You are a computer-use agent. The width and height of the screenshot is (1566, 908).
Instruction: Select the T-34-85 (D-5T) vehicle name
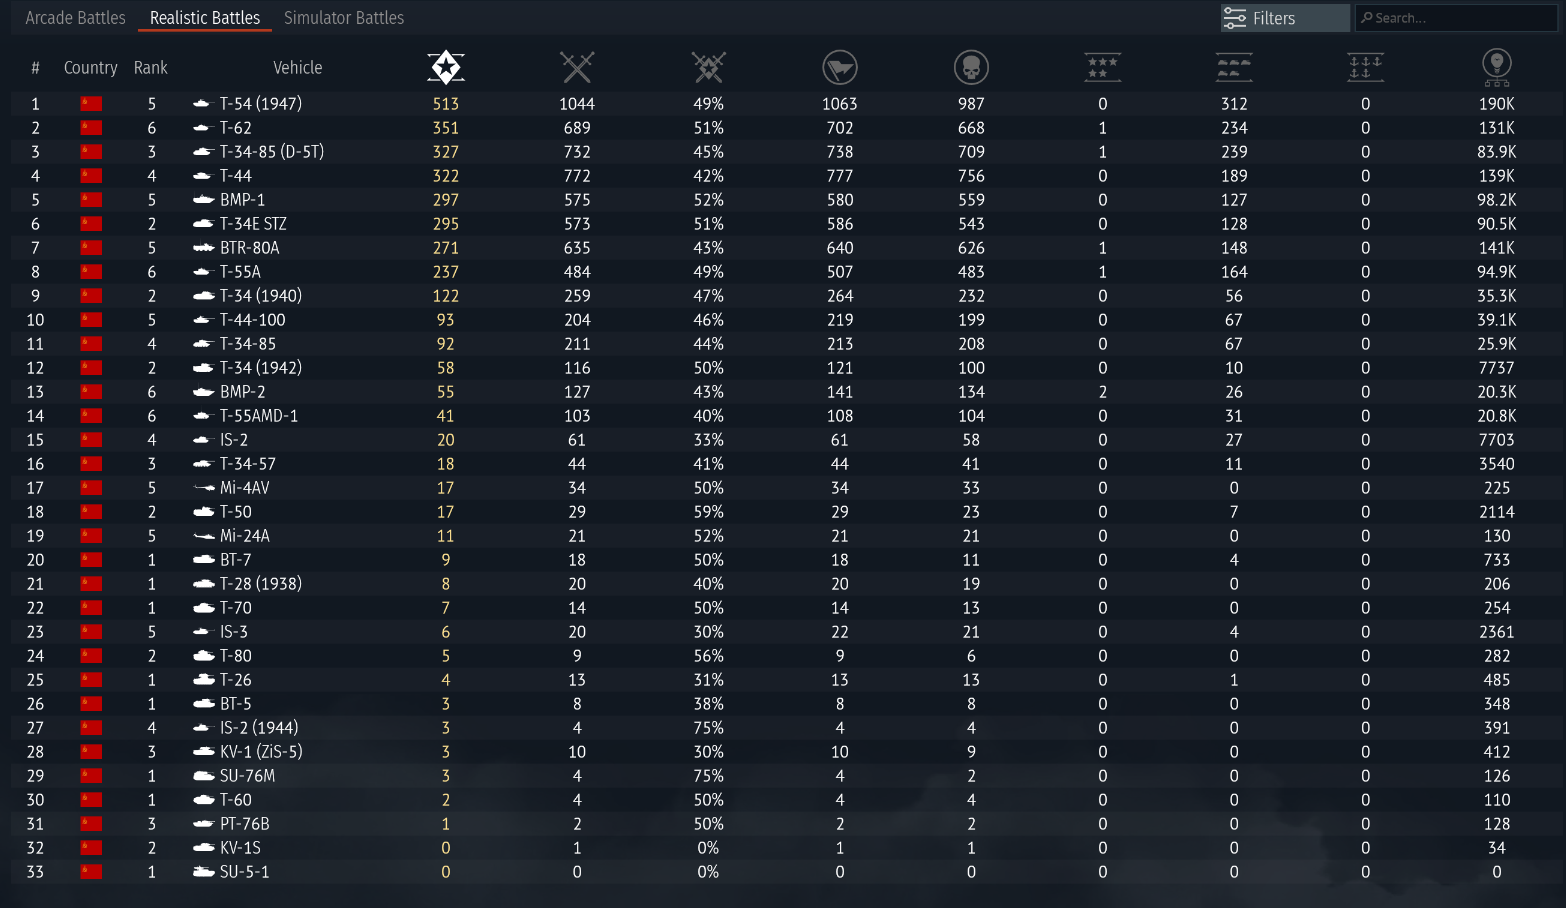coord(272,152)
